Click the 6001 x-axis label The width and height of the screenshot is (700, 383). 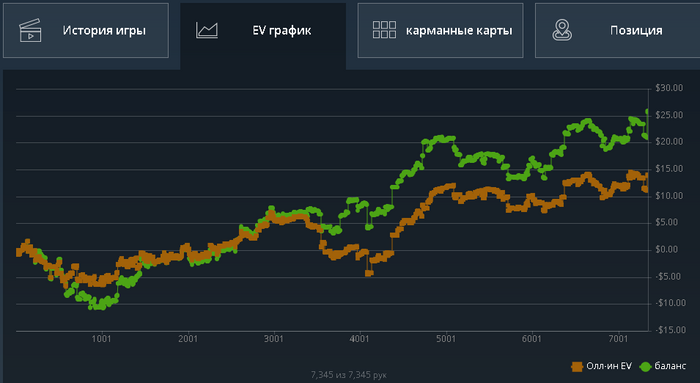(532, 339)
